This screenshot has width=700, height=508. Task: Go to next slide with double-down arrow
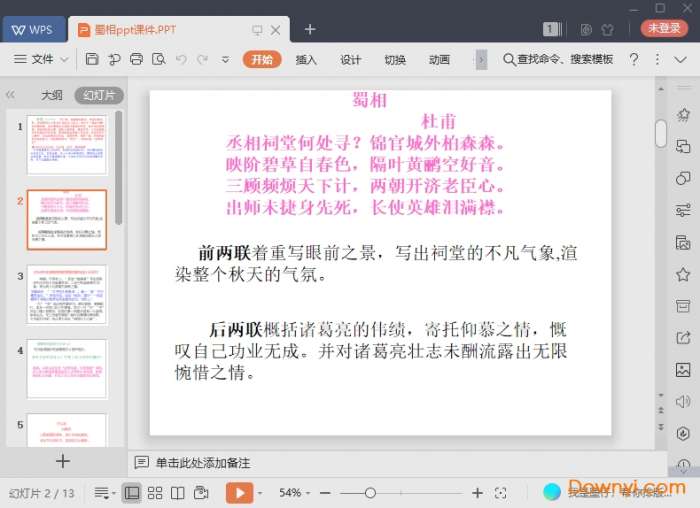[x=661, y=427]
